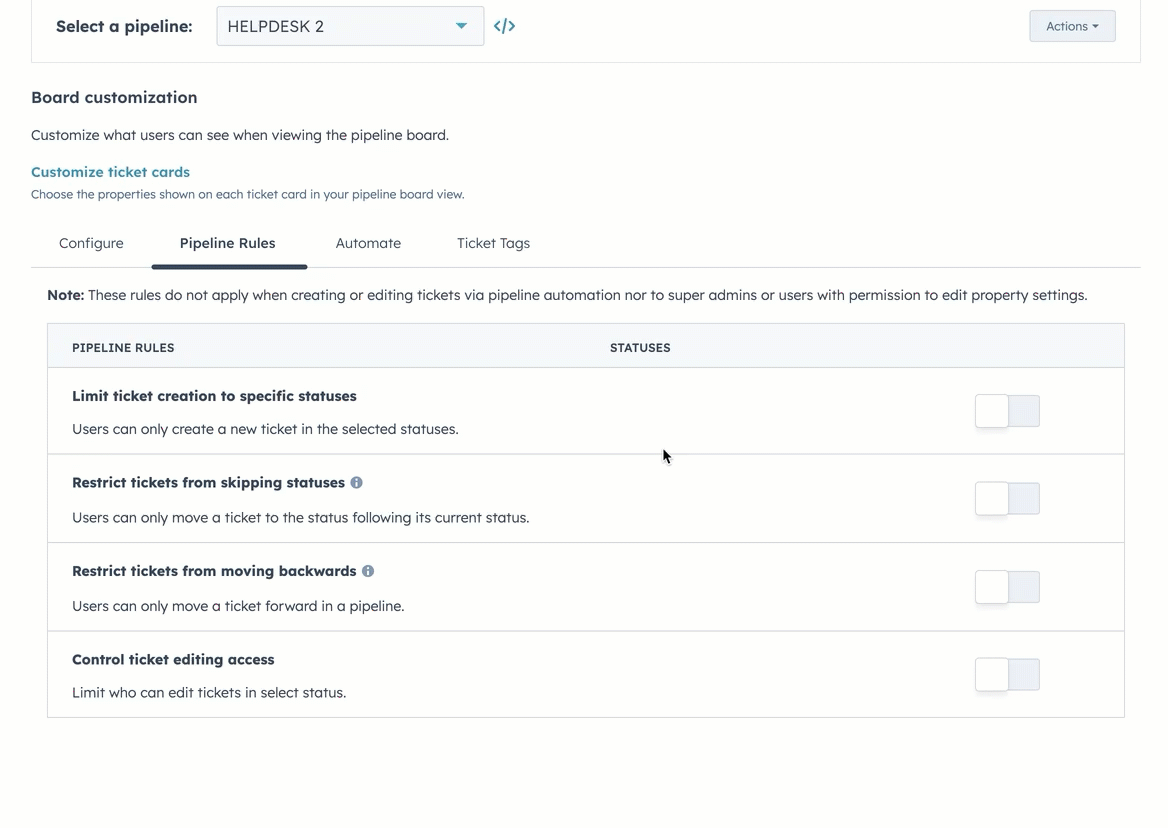Toggle on "Restrict tickets from moving backwards"
This screenshot has height=828, width=1168.
coord(1007,587)
